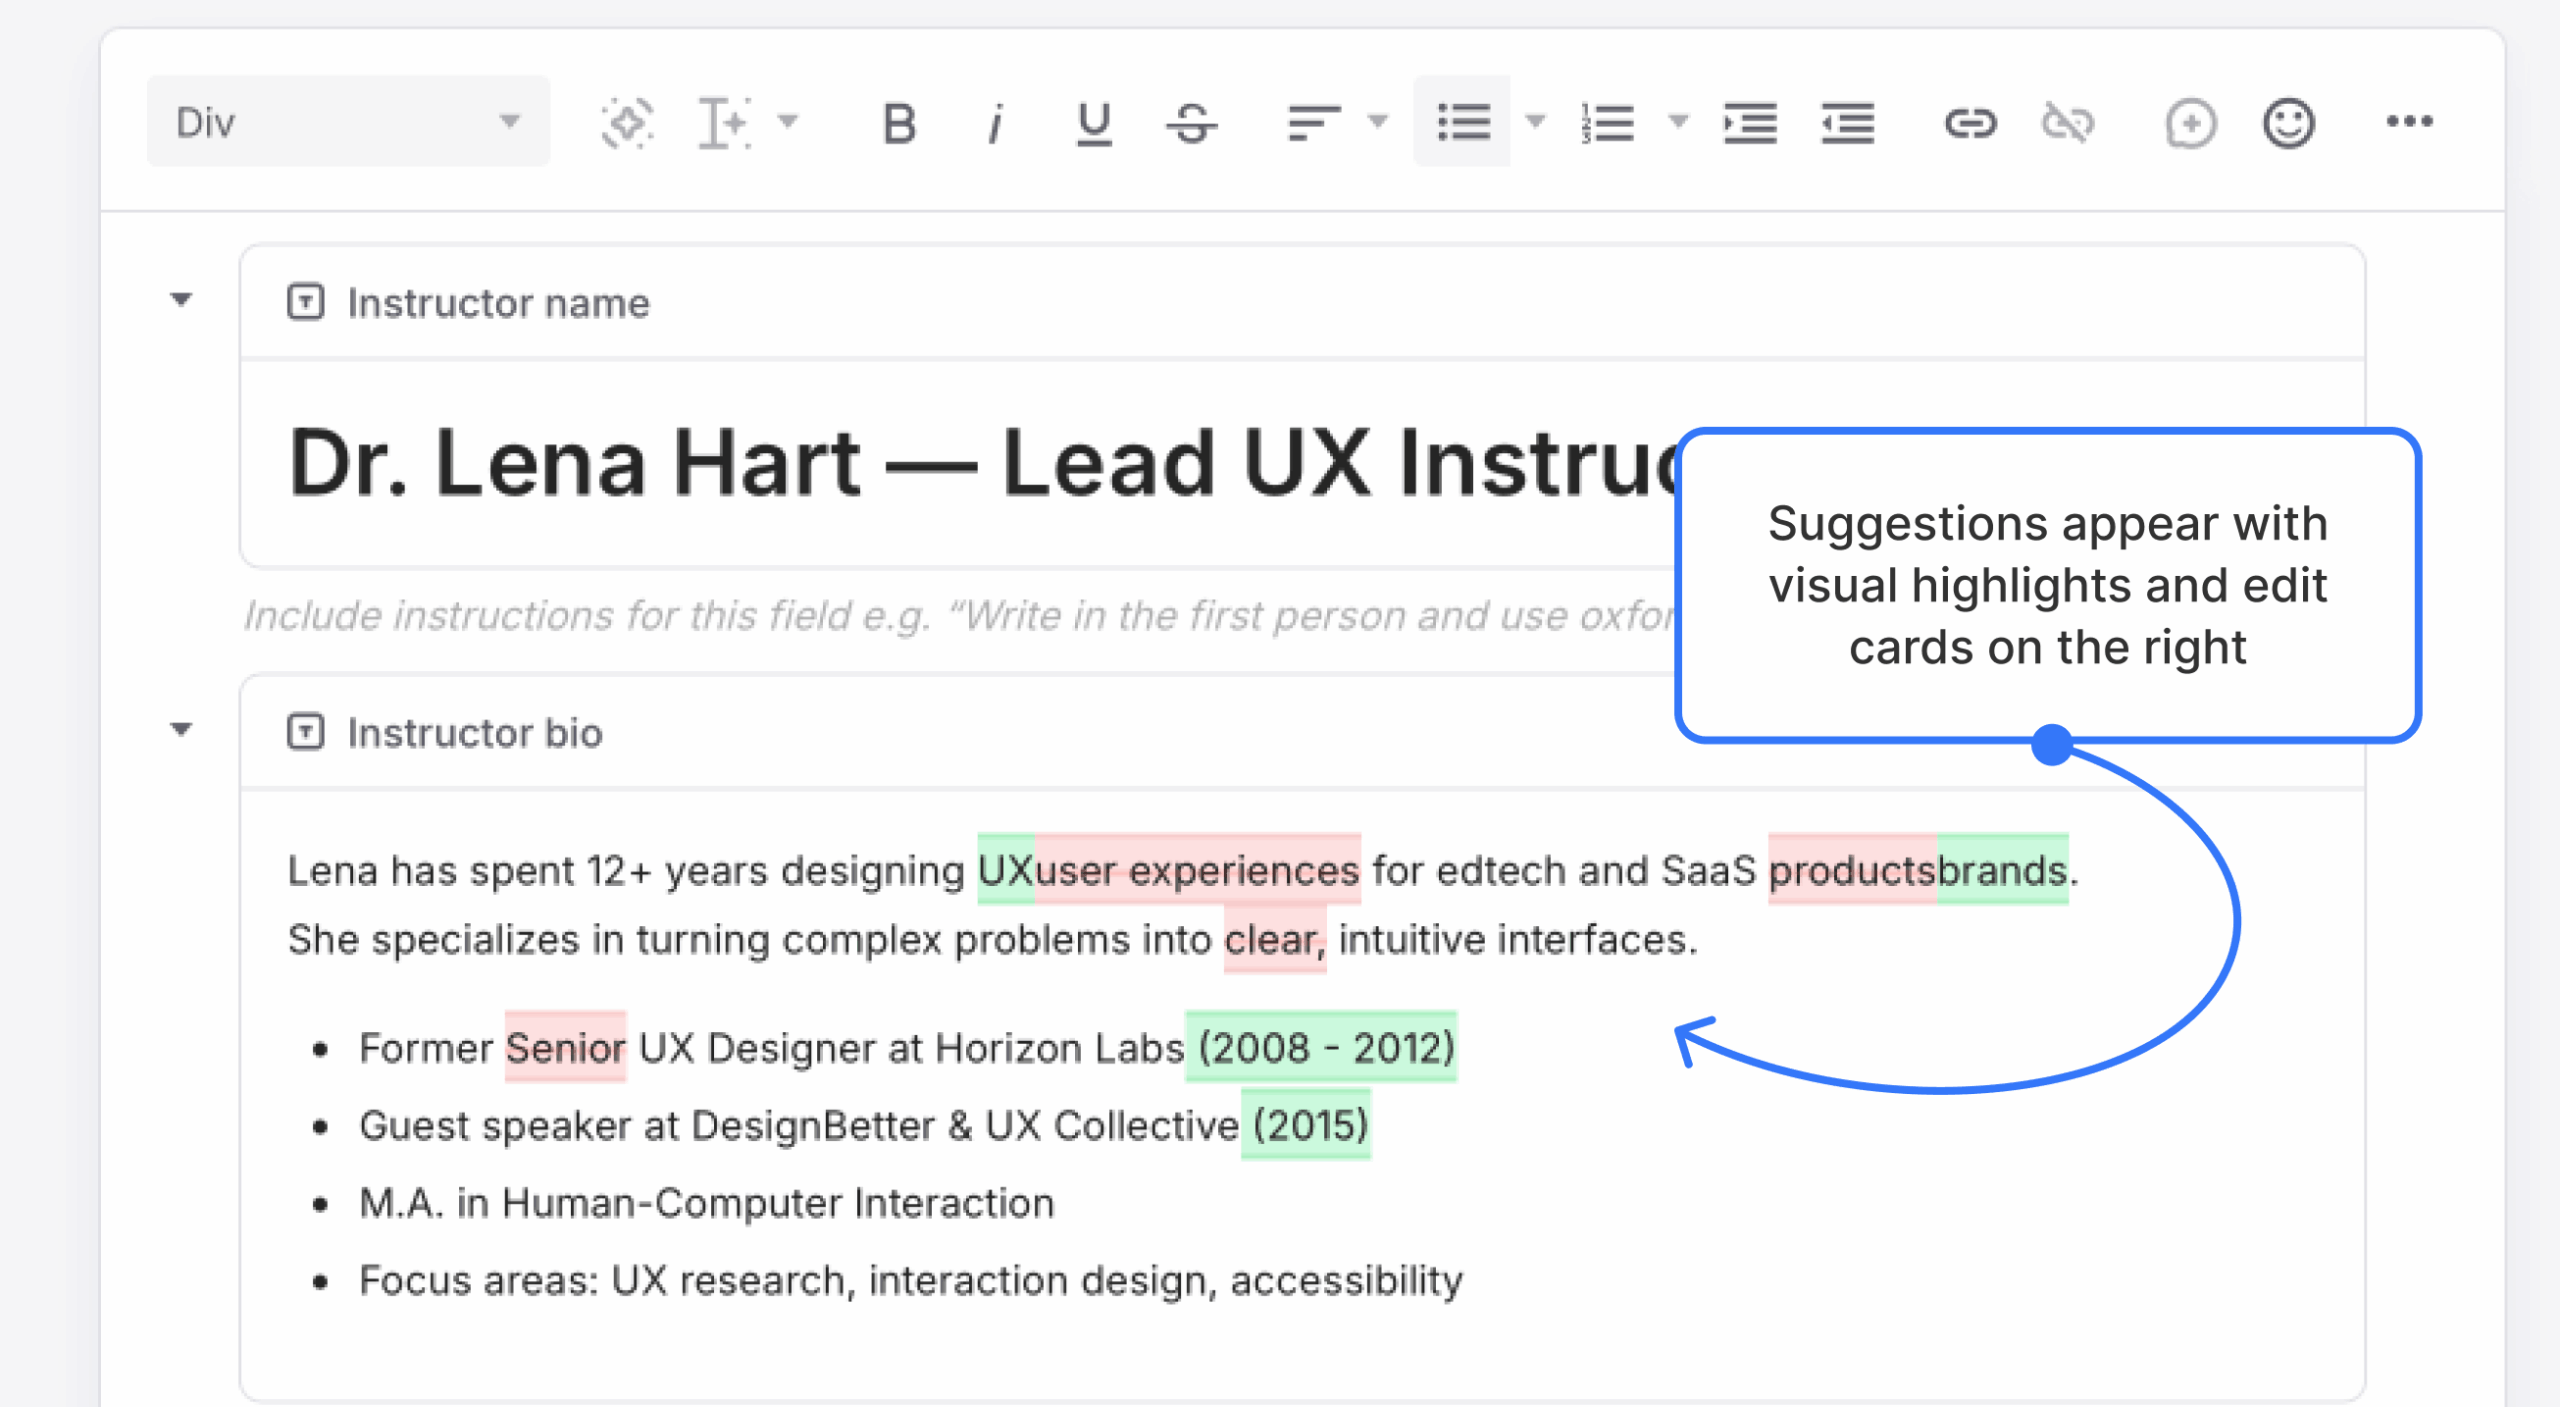Toggle the text alignment option
The height and width of the screenshot is (1407, 2560).
[x=1312, y=122]
